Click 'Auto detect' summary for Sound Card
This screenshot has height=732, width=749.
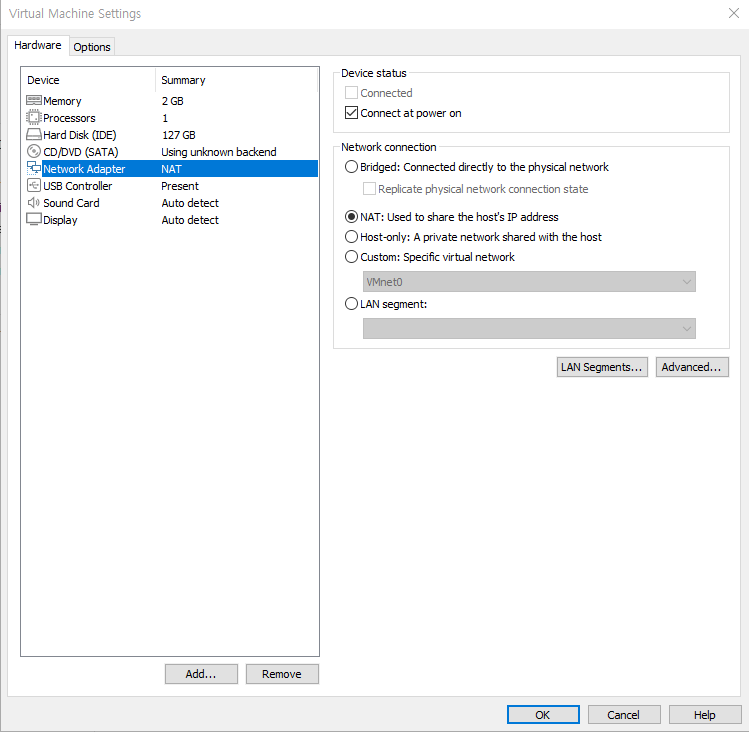coord(190,203)
